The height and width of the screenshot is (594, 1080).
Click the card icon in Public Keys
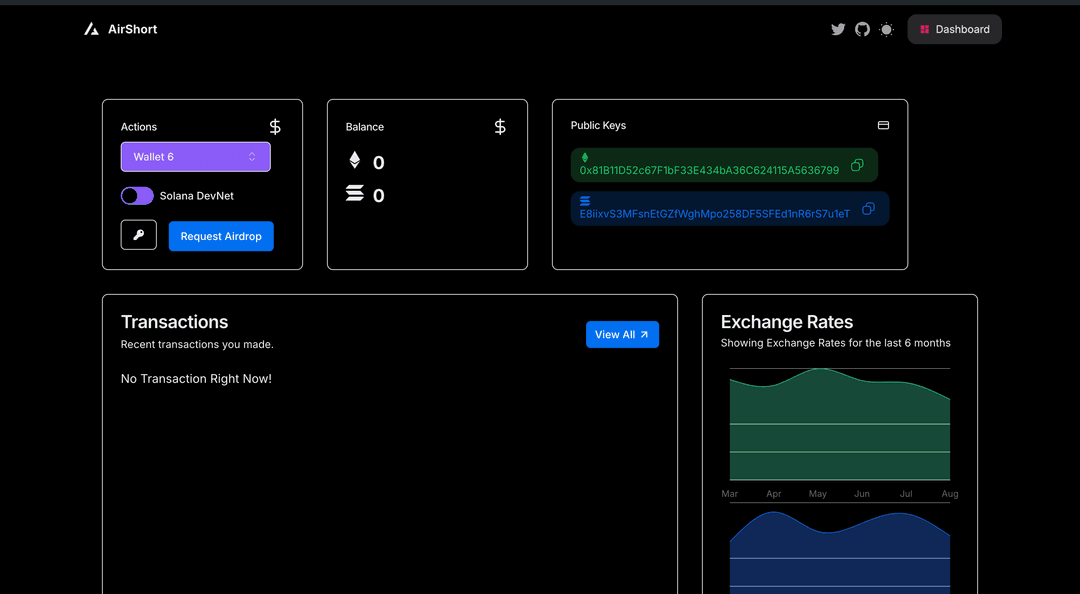click(x=883, y=126)
